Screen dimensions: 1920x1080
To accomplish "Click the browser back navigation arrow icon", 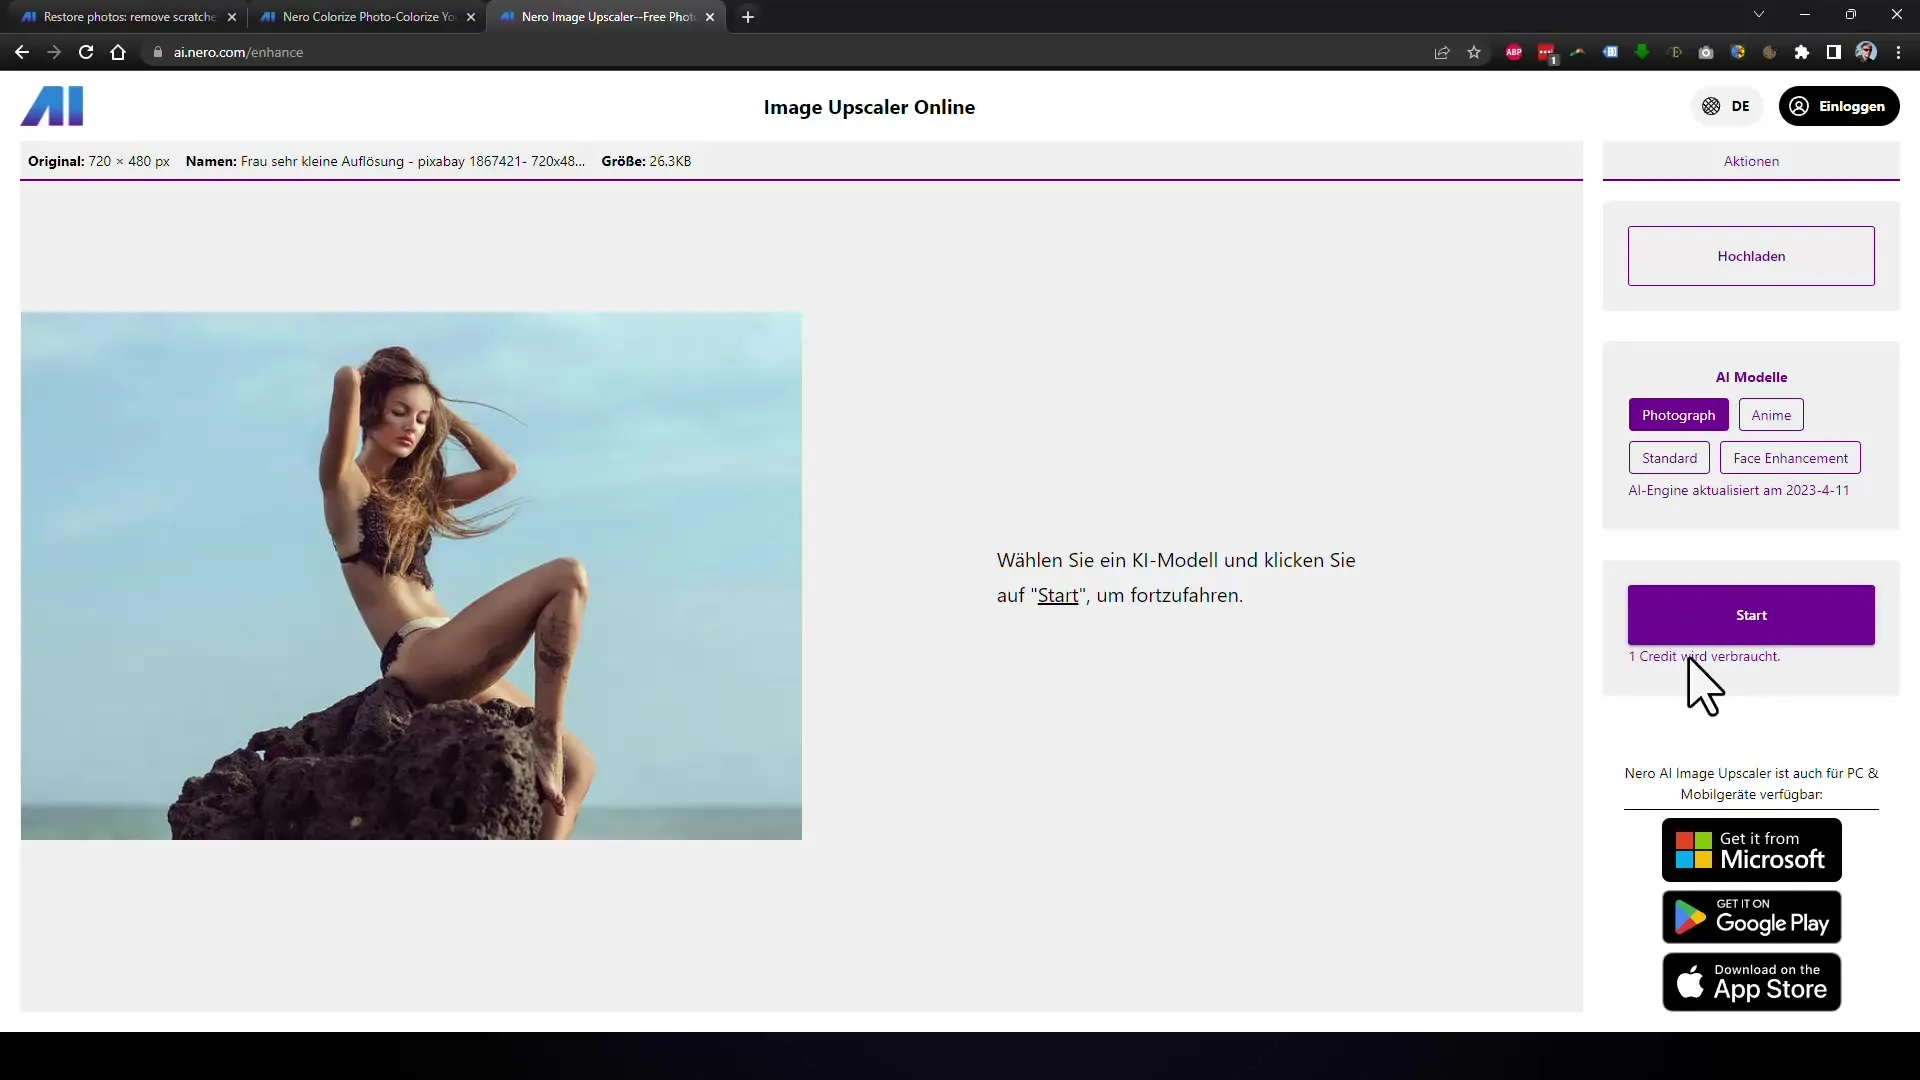I will [x=21, y=51].
